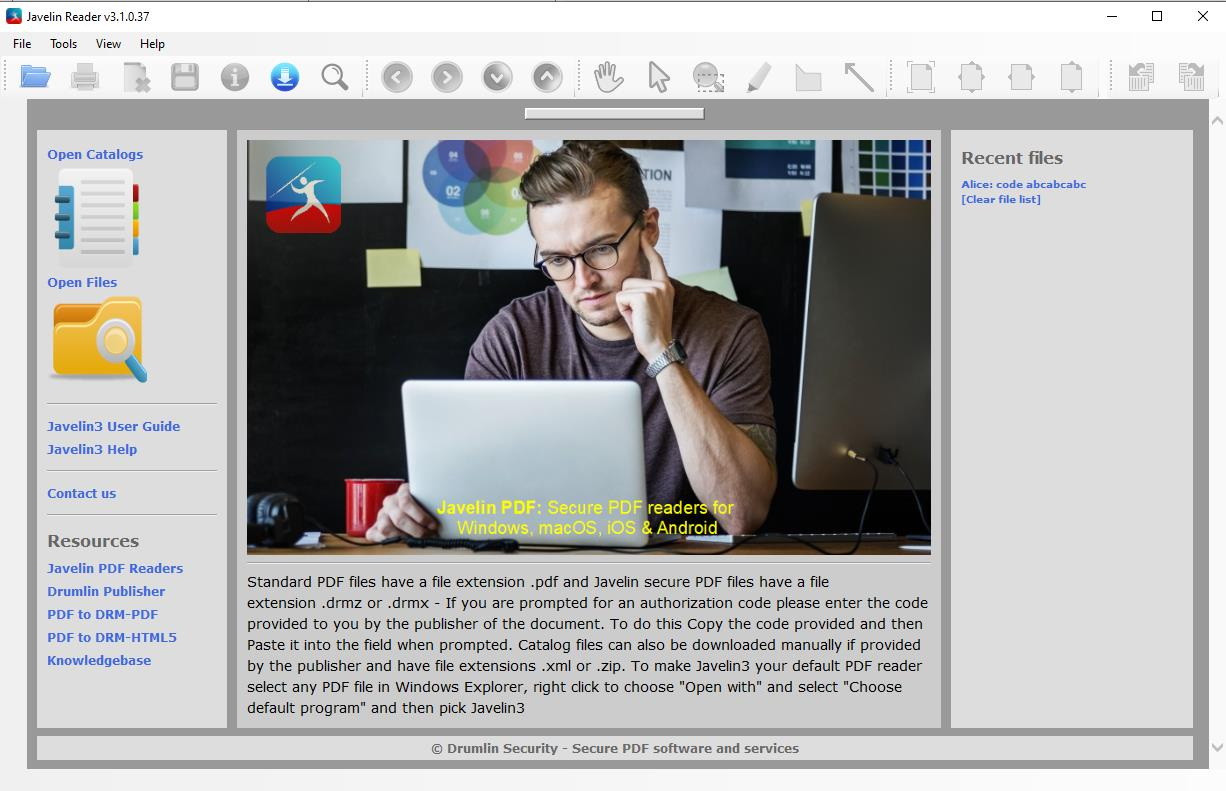Open document info with the 'i' icon
Screen dimensions: 1226x791
click(x=235, y=77)
